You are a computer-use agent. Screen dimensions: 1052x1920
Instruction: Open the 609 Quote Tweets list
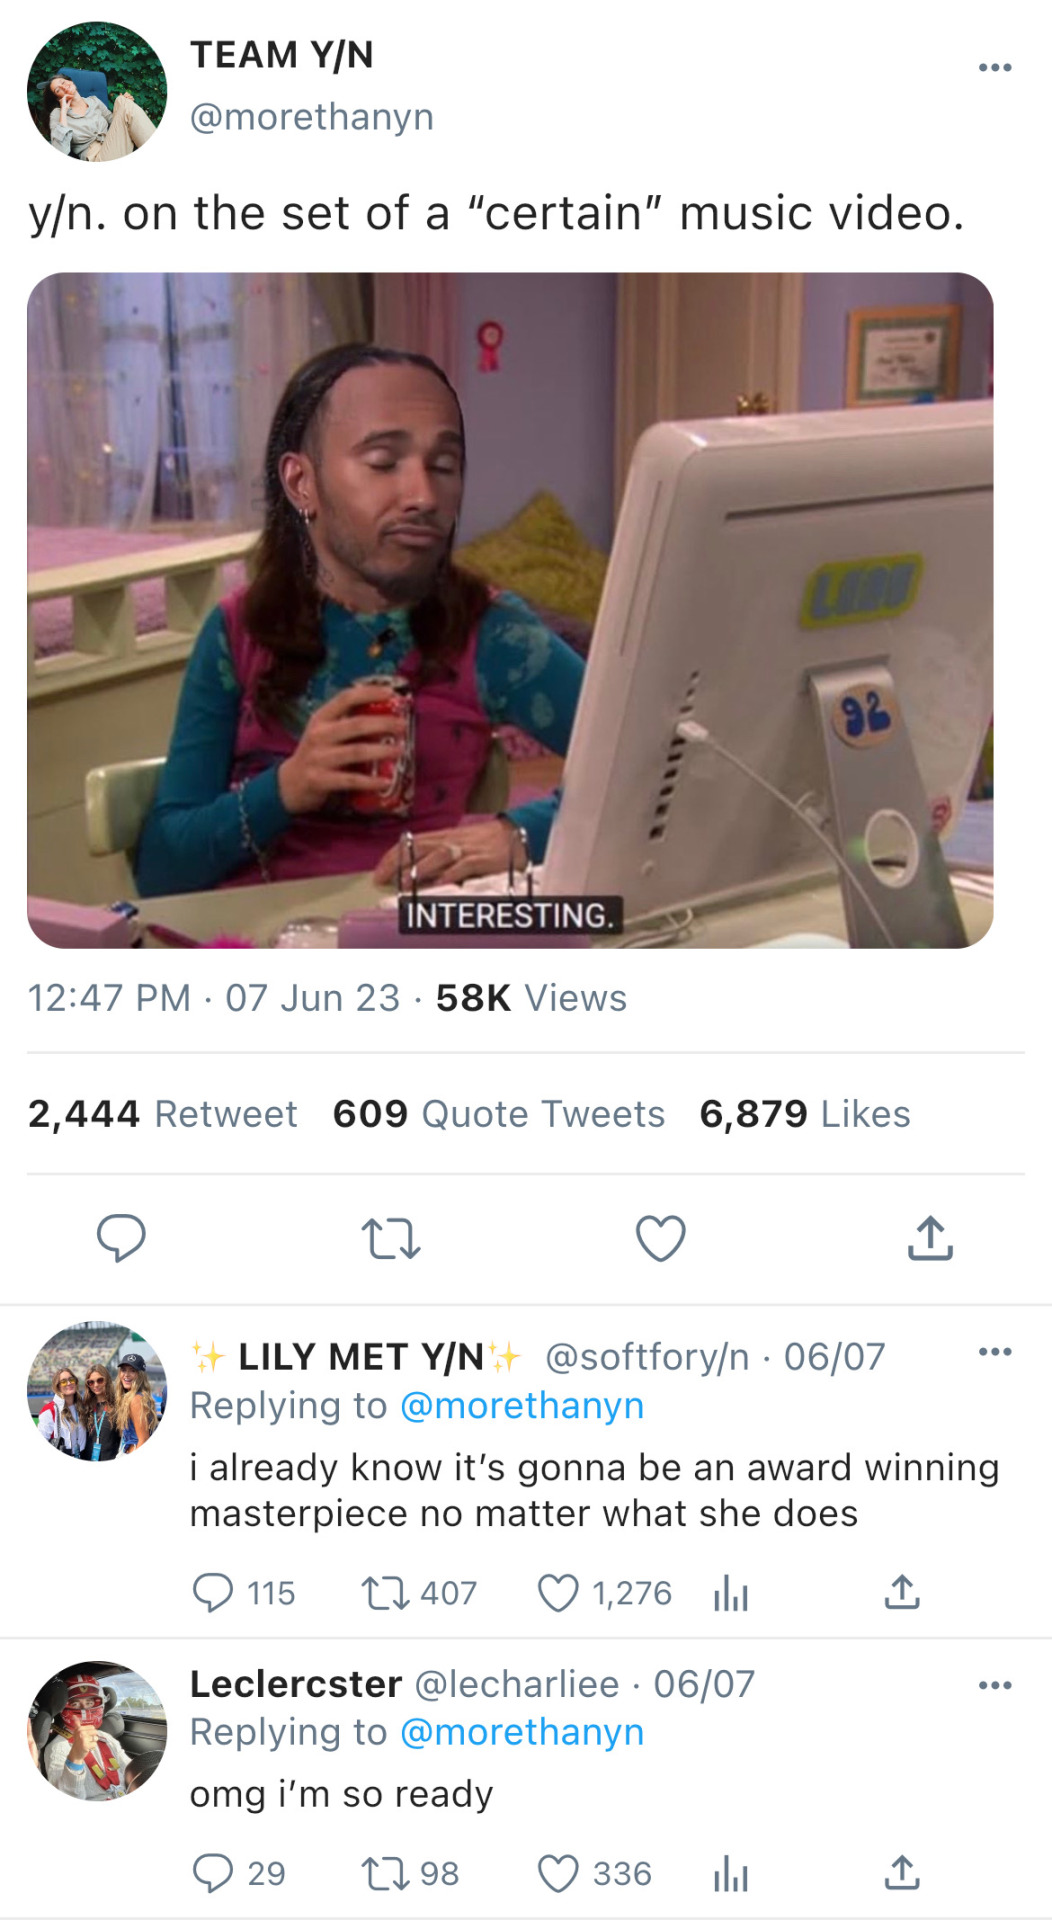click(x=498, y=1114)
